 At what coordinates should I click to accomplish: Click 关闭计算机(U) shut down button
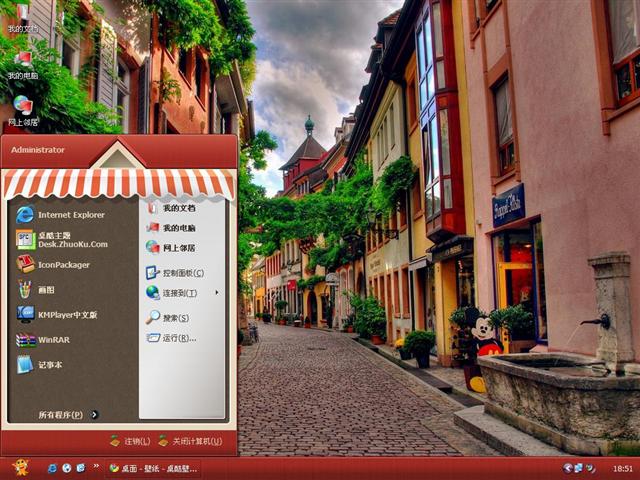pyautogui.click(x=191, y=441)
